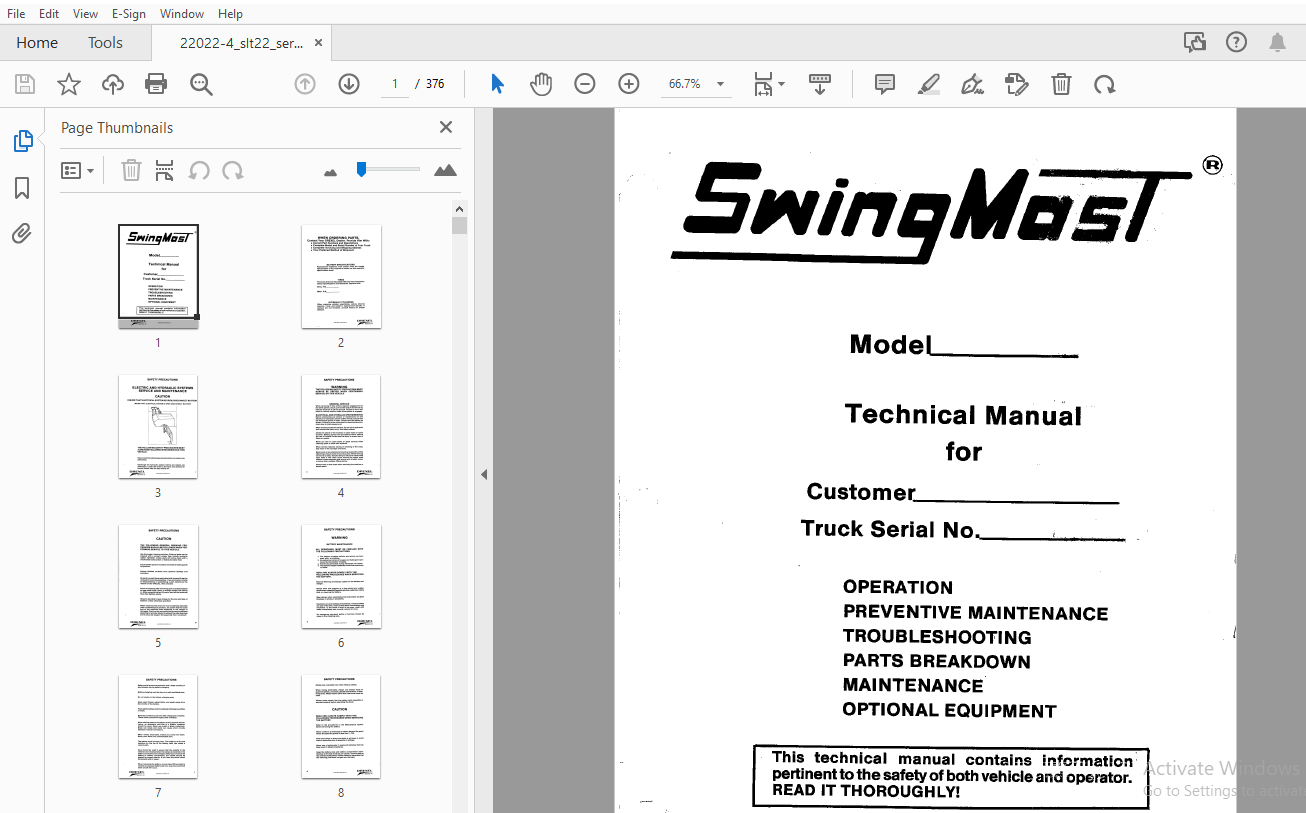Open the Window menu

pyautogui.click(x=182, y=14)
